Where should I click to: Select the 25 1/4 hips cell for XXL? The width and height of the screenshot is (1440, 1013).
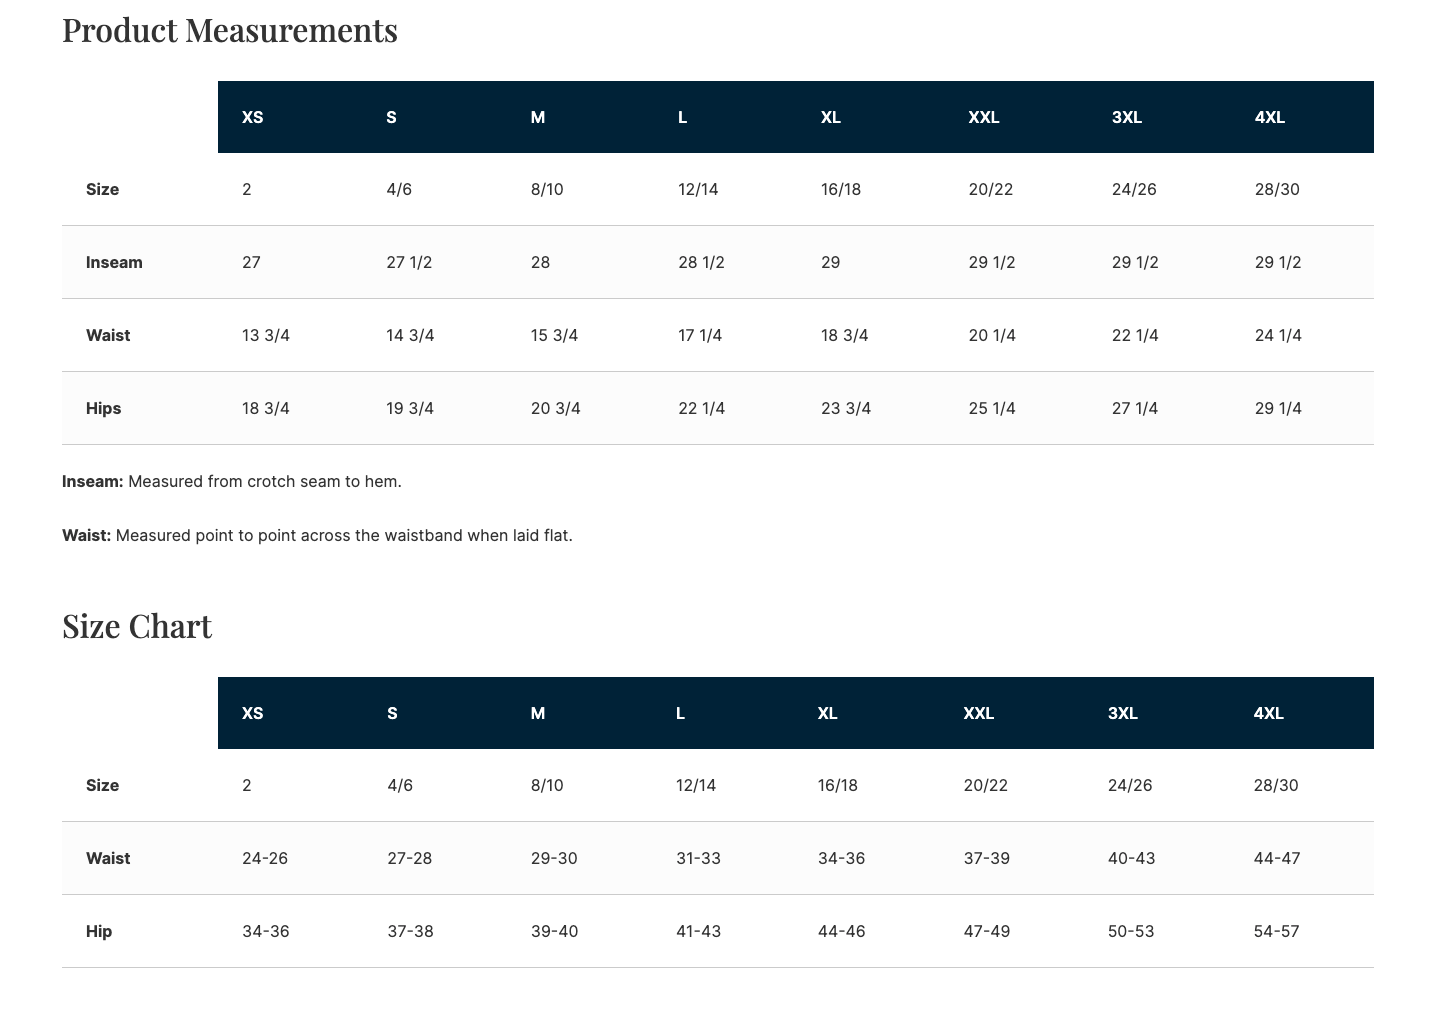coord(992,408)
